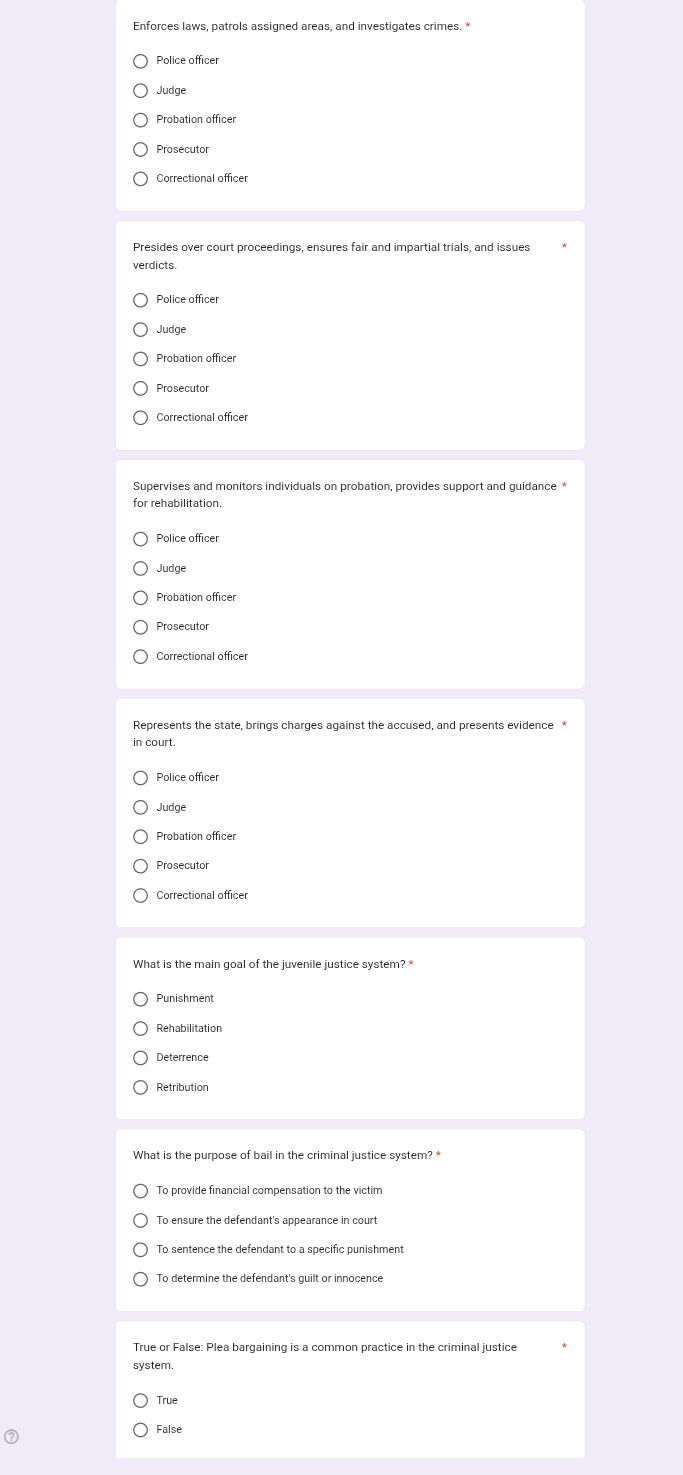683x1475 pixels.
Task: Choose Police officer for 'Supervises and monitors' question
Action: 141,539
